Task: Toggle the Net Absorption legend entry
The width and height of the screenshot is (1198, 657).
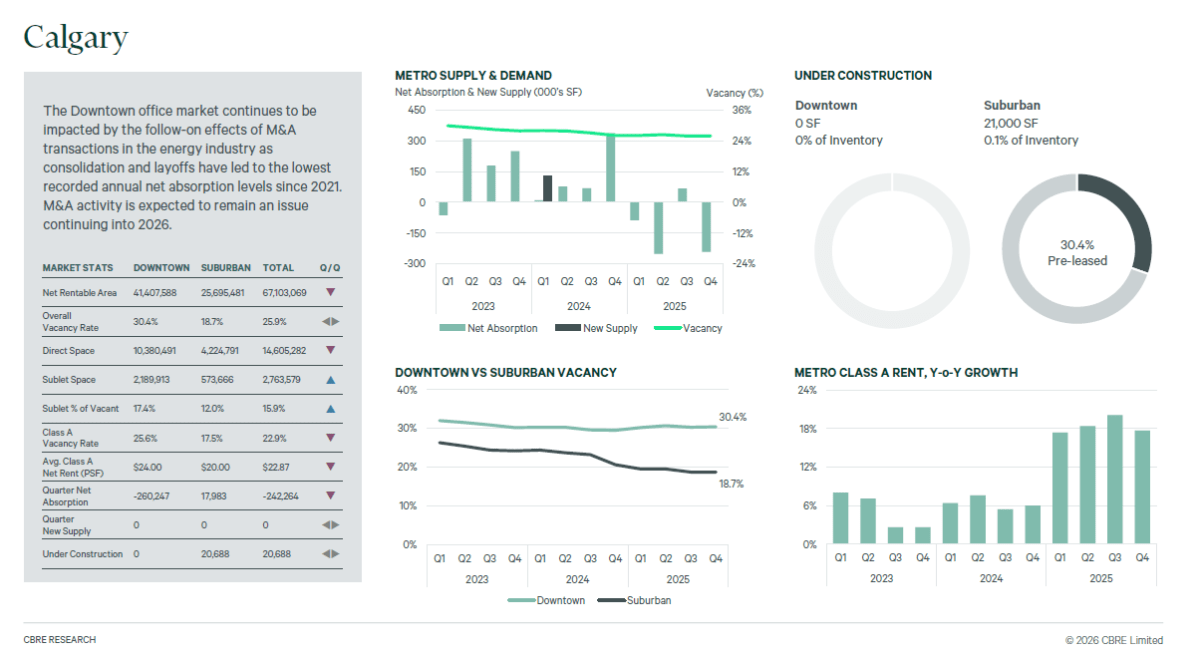Action: tap(490, 328)
